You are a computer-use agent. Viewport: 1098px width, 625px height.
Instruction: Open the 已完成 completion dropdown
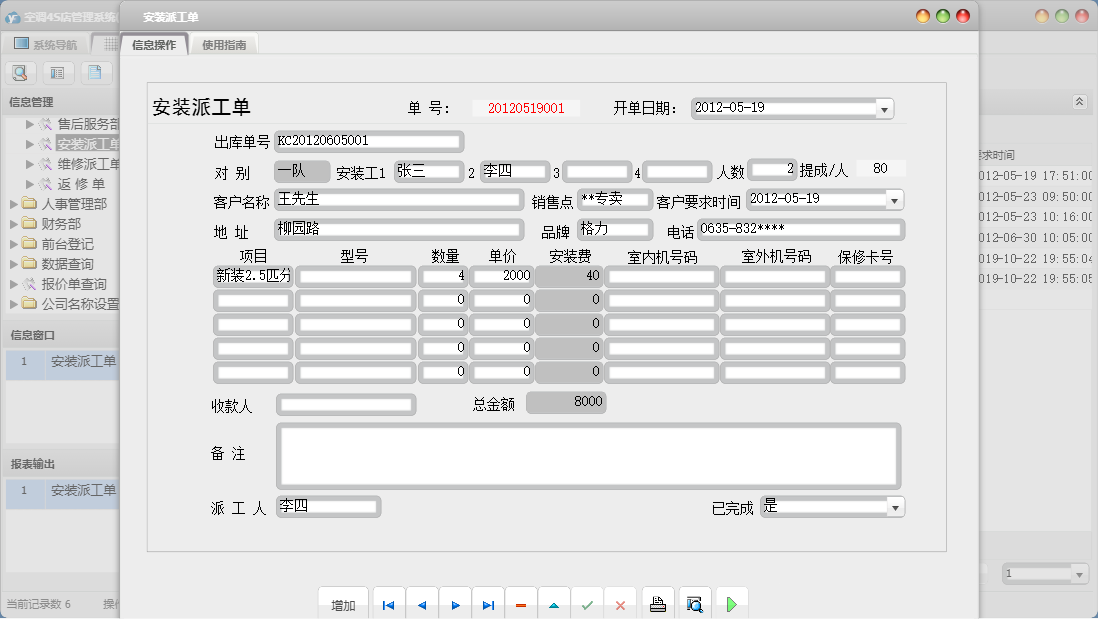(895, 506)
